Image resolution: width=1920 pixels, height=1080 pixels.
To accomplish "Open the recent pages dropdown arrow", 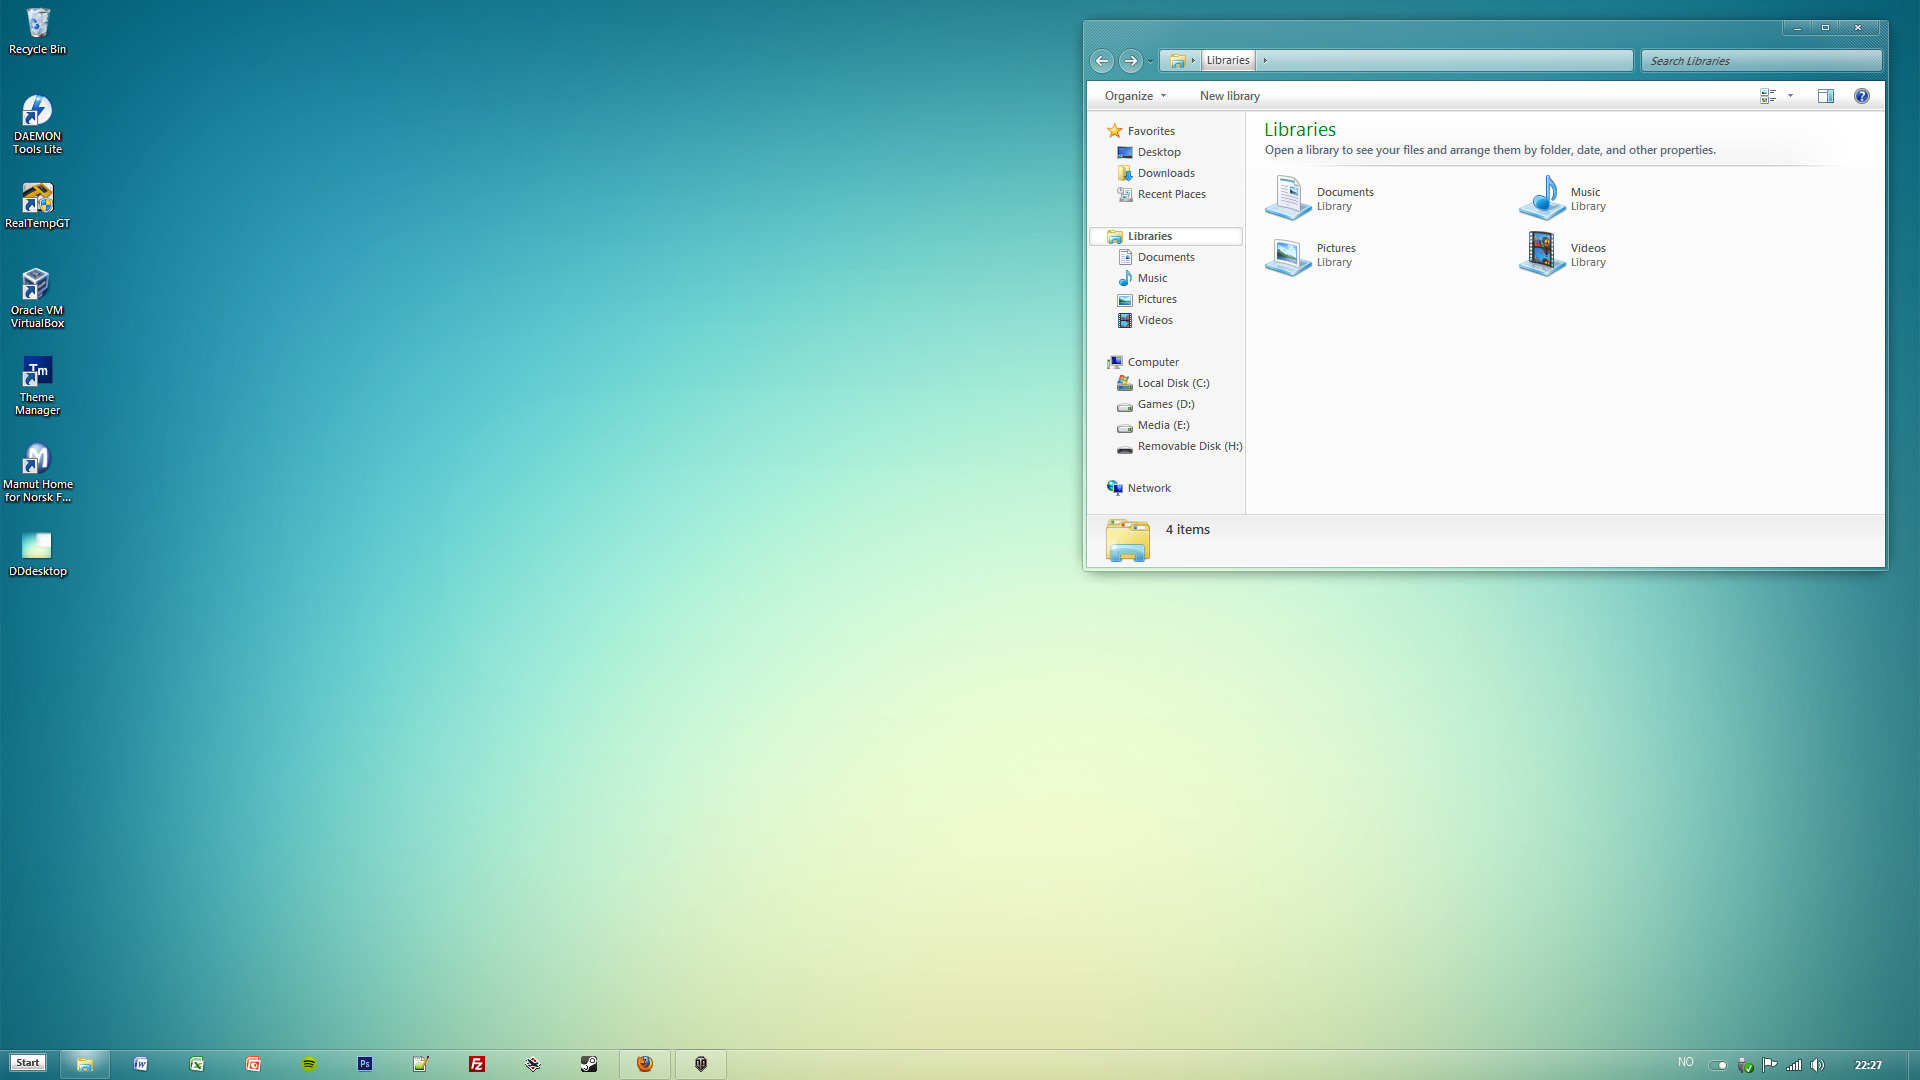I will 1150,61.
